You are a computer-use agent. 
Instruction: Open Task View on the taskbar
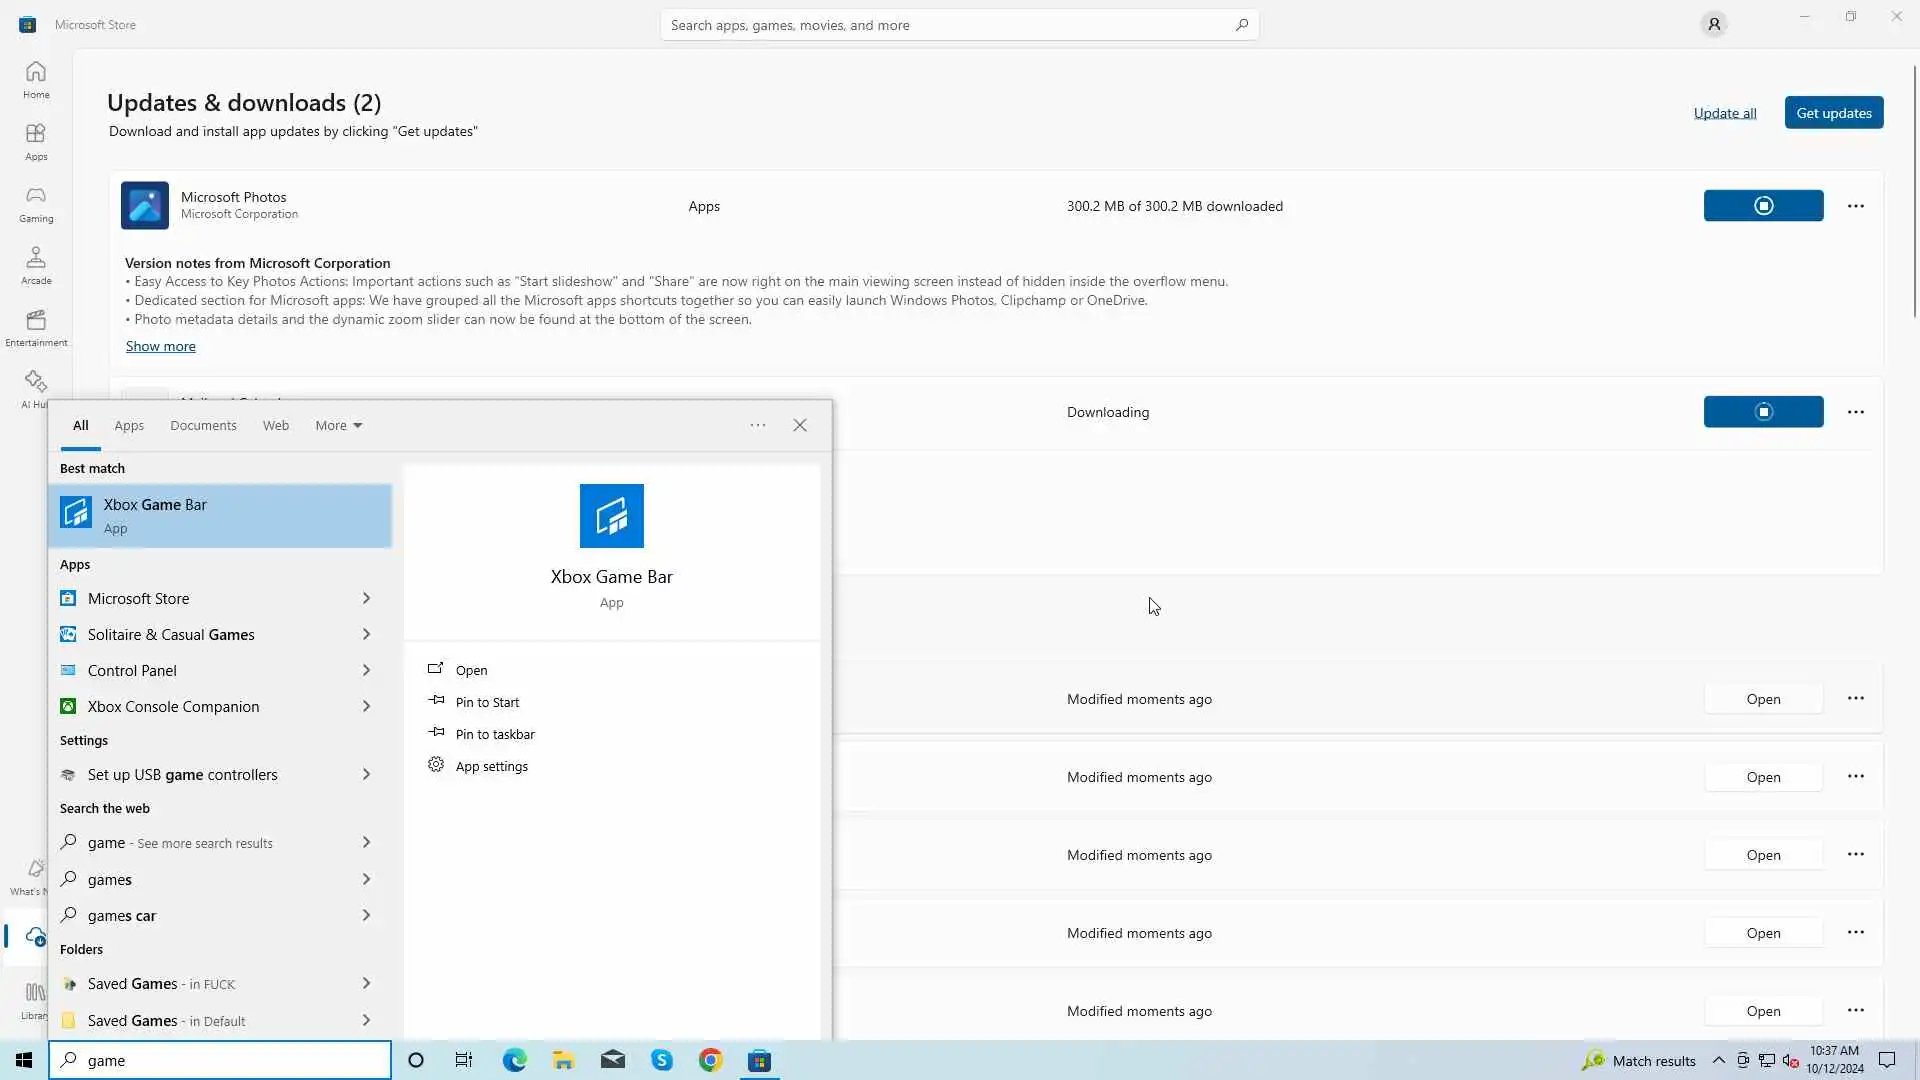tap(464, 1060)
